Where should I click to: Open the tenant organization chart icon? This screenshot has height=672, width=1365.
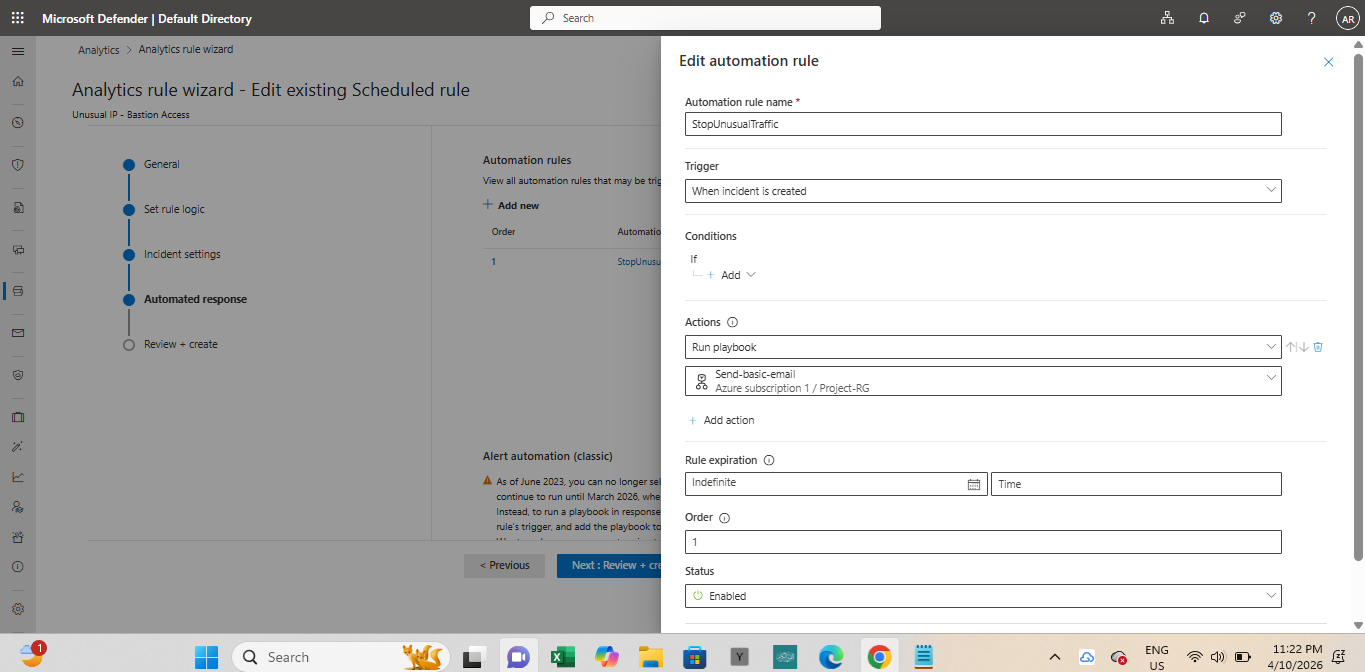pyautogui.click(x=1167, y=18)
